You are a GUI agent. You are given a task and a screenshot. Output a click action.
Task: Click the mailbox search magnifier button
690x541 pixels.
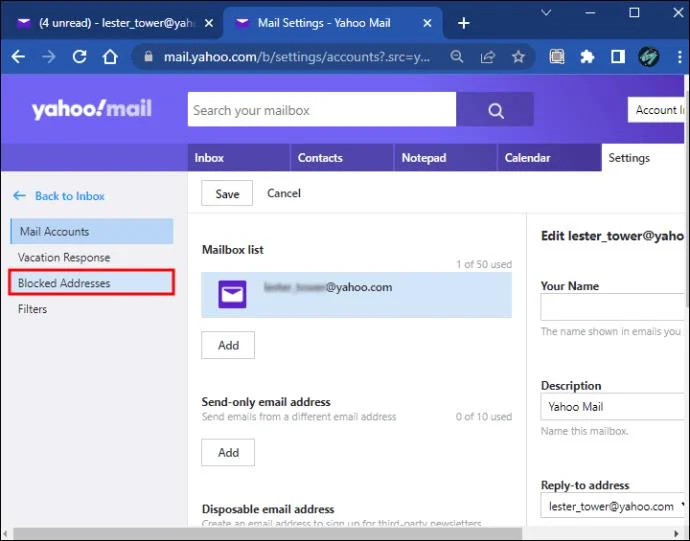pos(495,109)
